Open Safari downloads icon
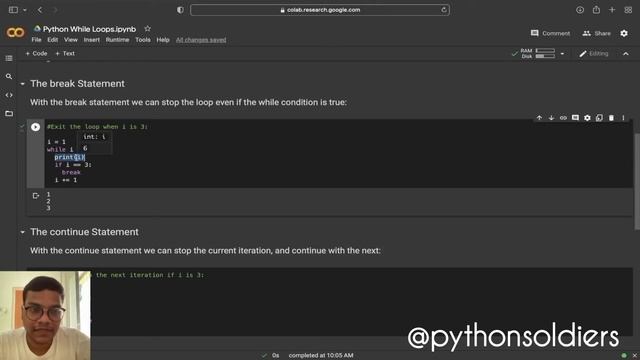 pyautogui.click(x=580, y=10)
